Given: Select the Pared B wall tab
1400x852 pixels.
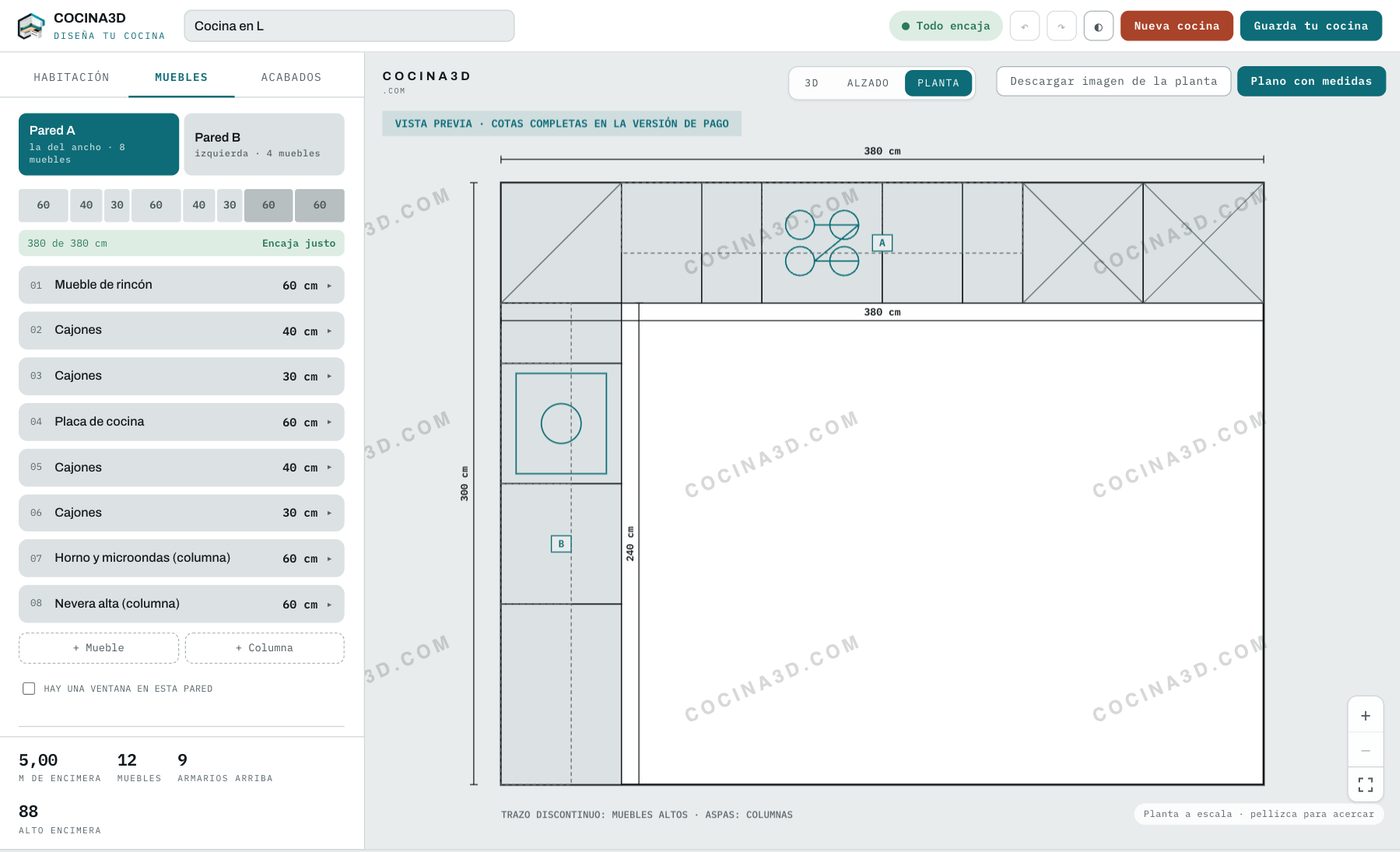Looking at the screenshot, I should tap(264, 144).
